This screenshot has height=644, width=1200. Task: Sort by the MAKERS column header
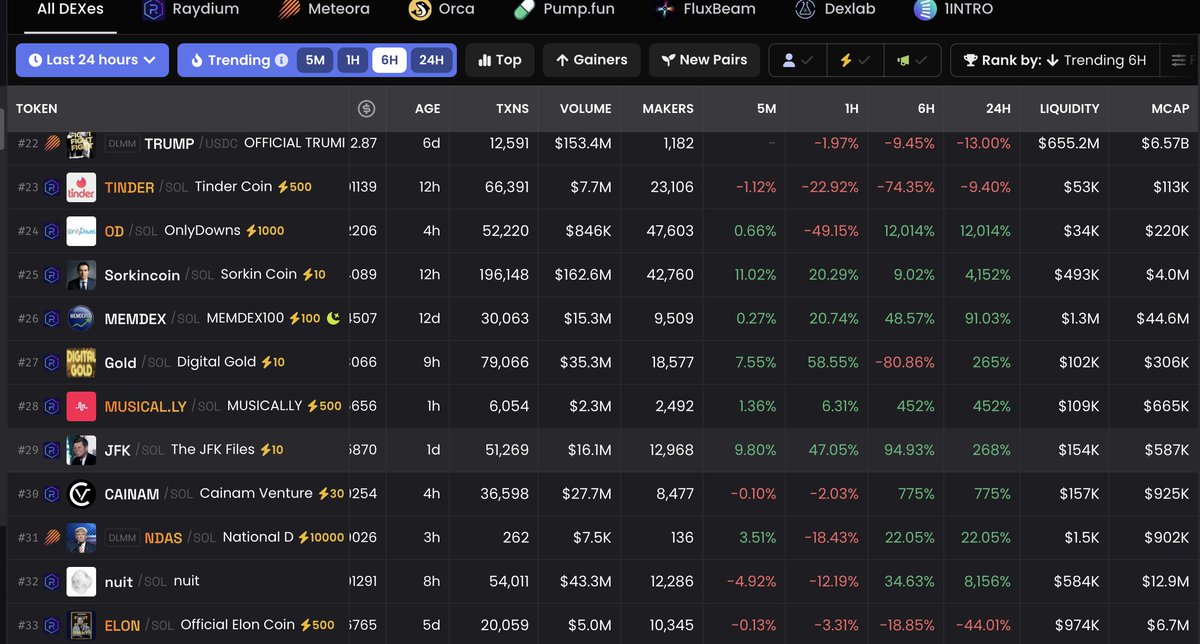(668, 108)
